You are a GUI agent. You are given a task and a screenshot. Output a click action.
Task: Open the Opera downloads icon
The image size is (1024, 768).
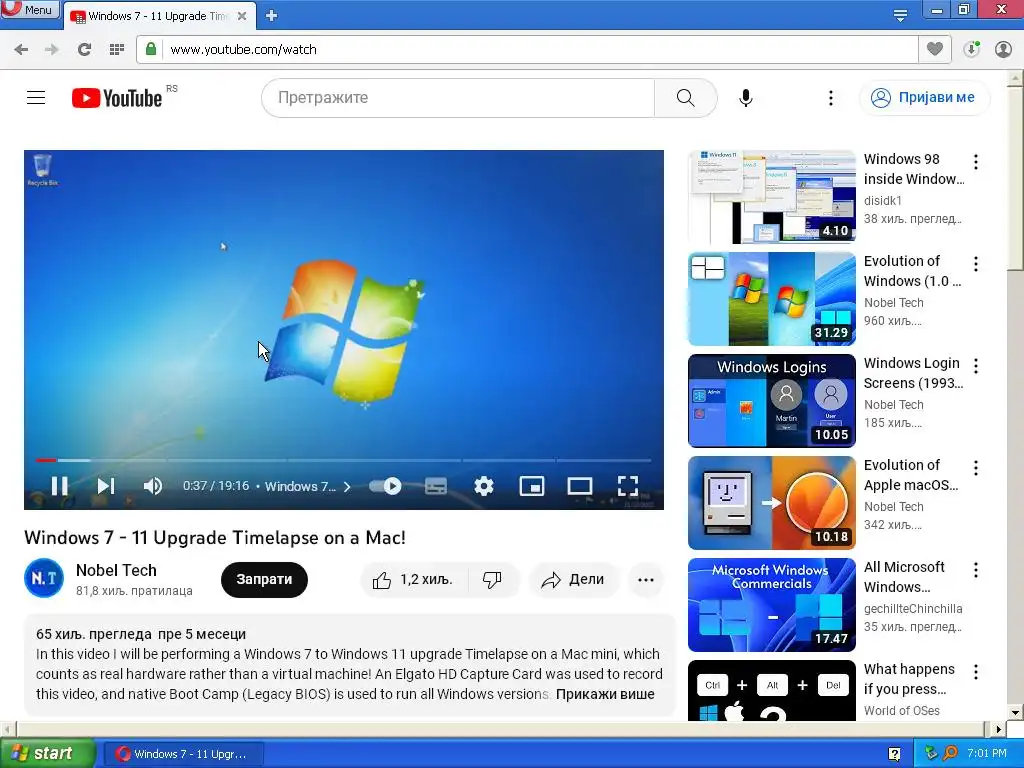[x=972, y=50]
